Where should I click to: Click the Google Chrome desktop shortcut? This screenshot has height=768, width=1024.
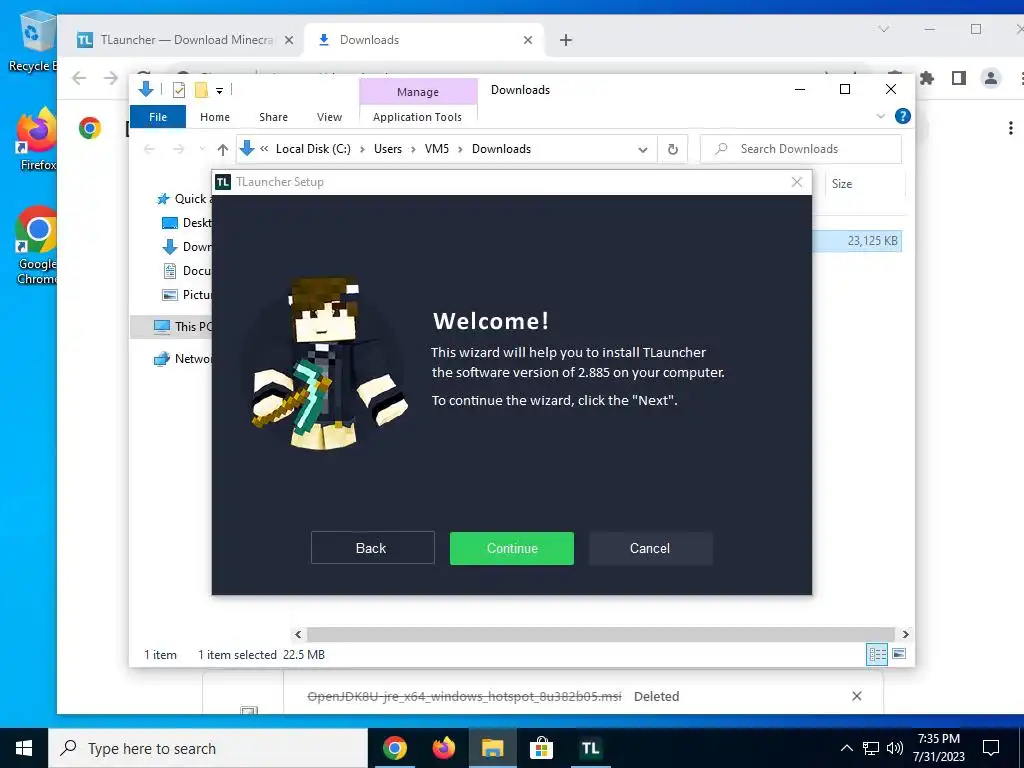pos(36,246)
